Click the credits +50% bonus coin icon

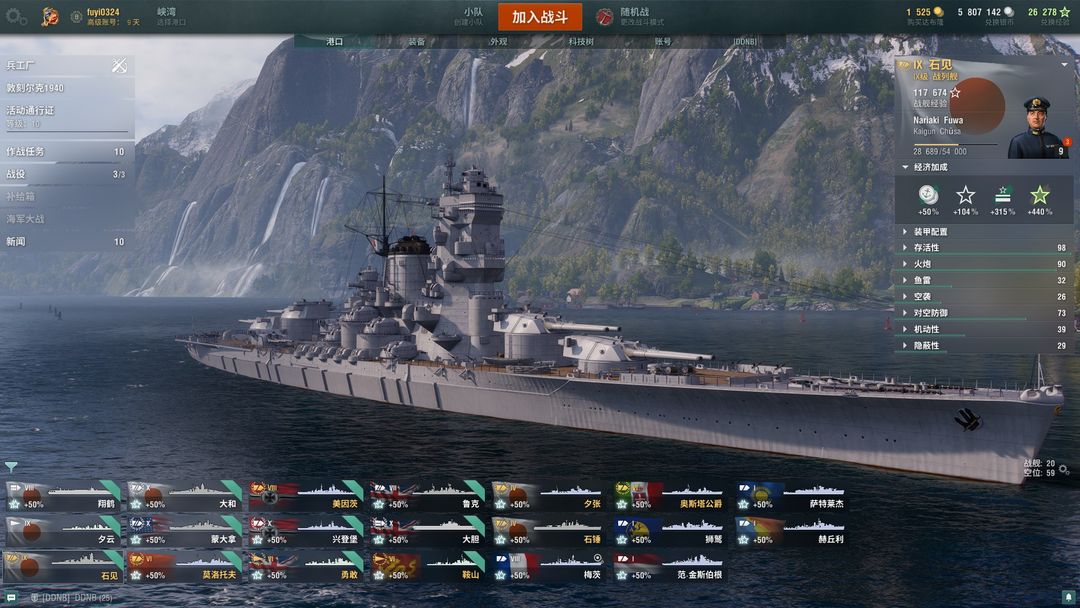coord(928,195)
